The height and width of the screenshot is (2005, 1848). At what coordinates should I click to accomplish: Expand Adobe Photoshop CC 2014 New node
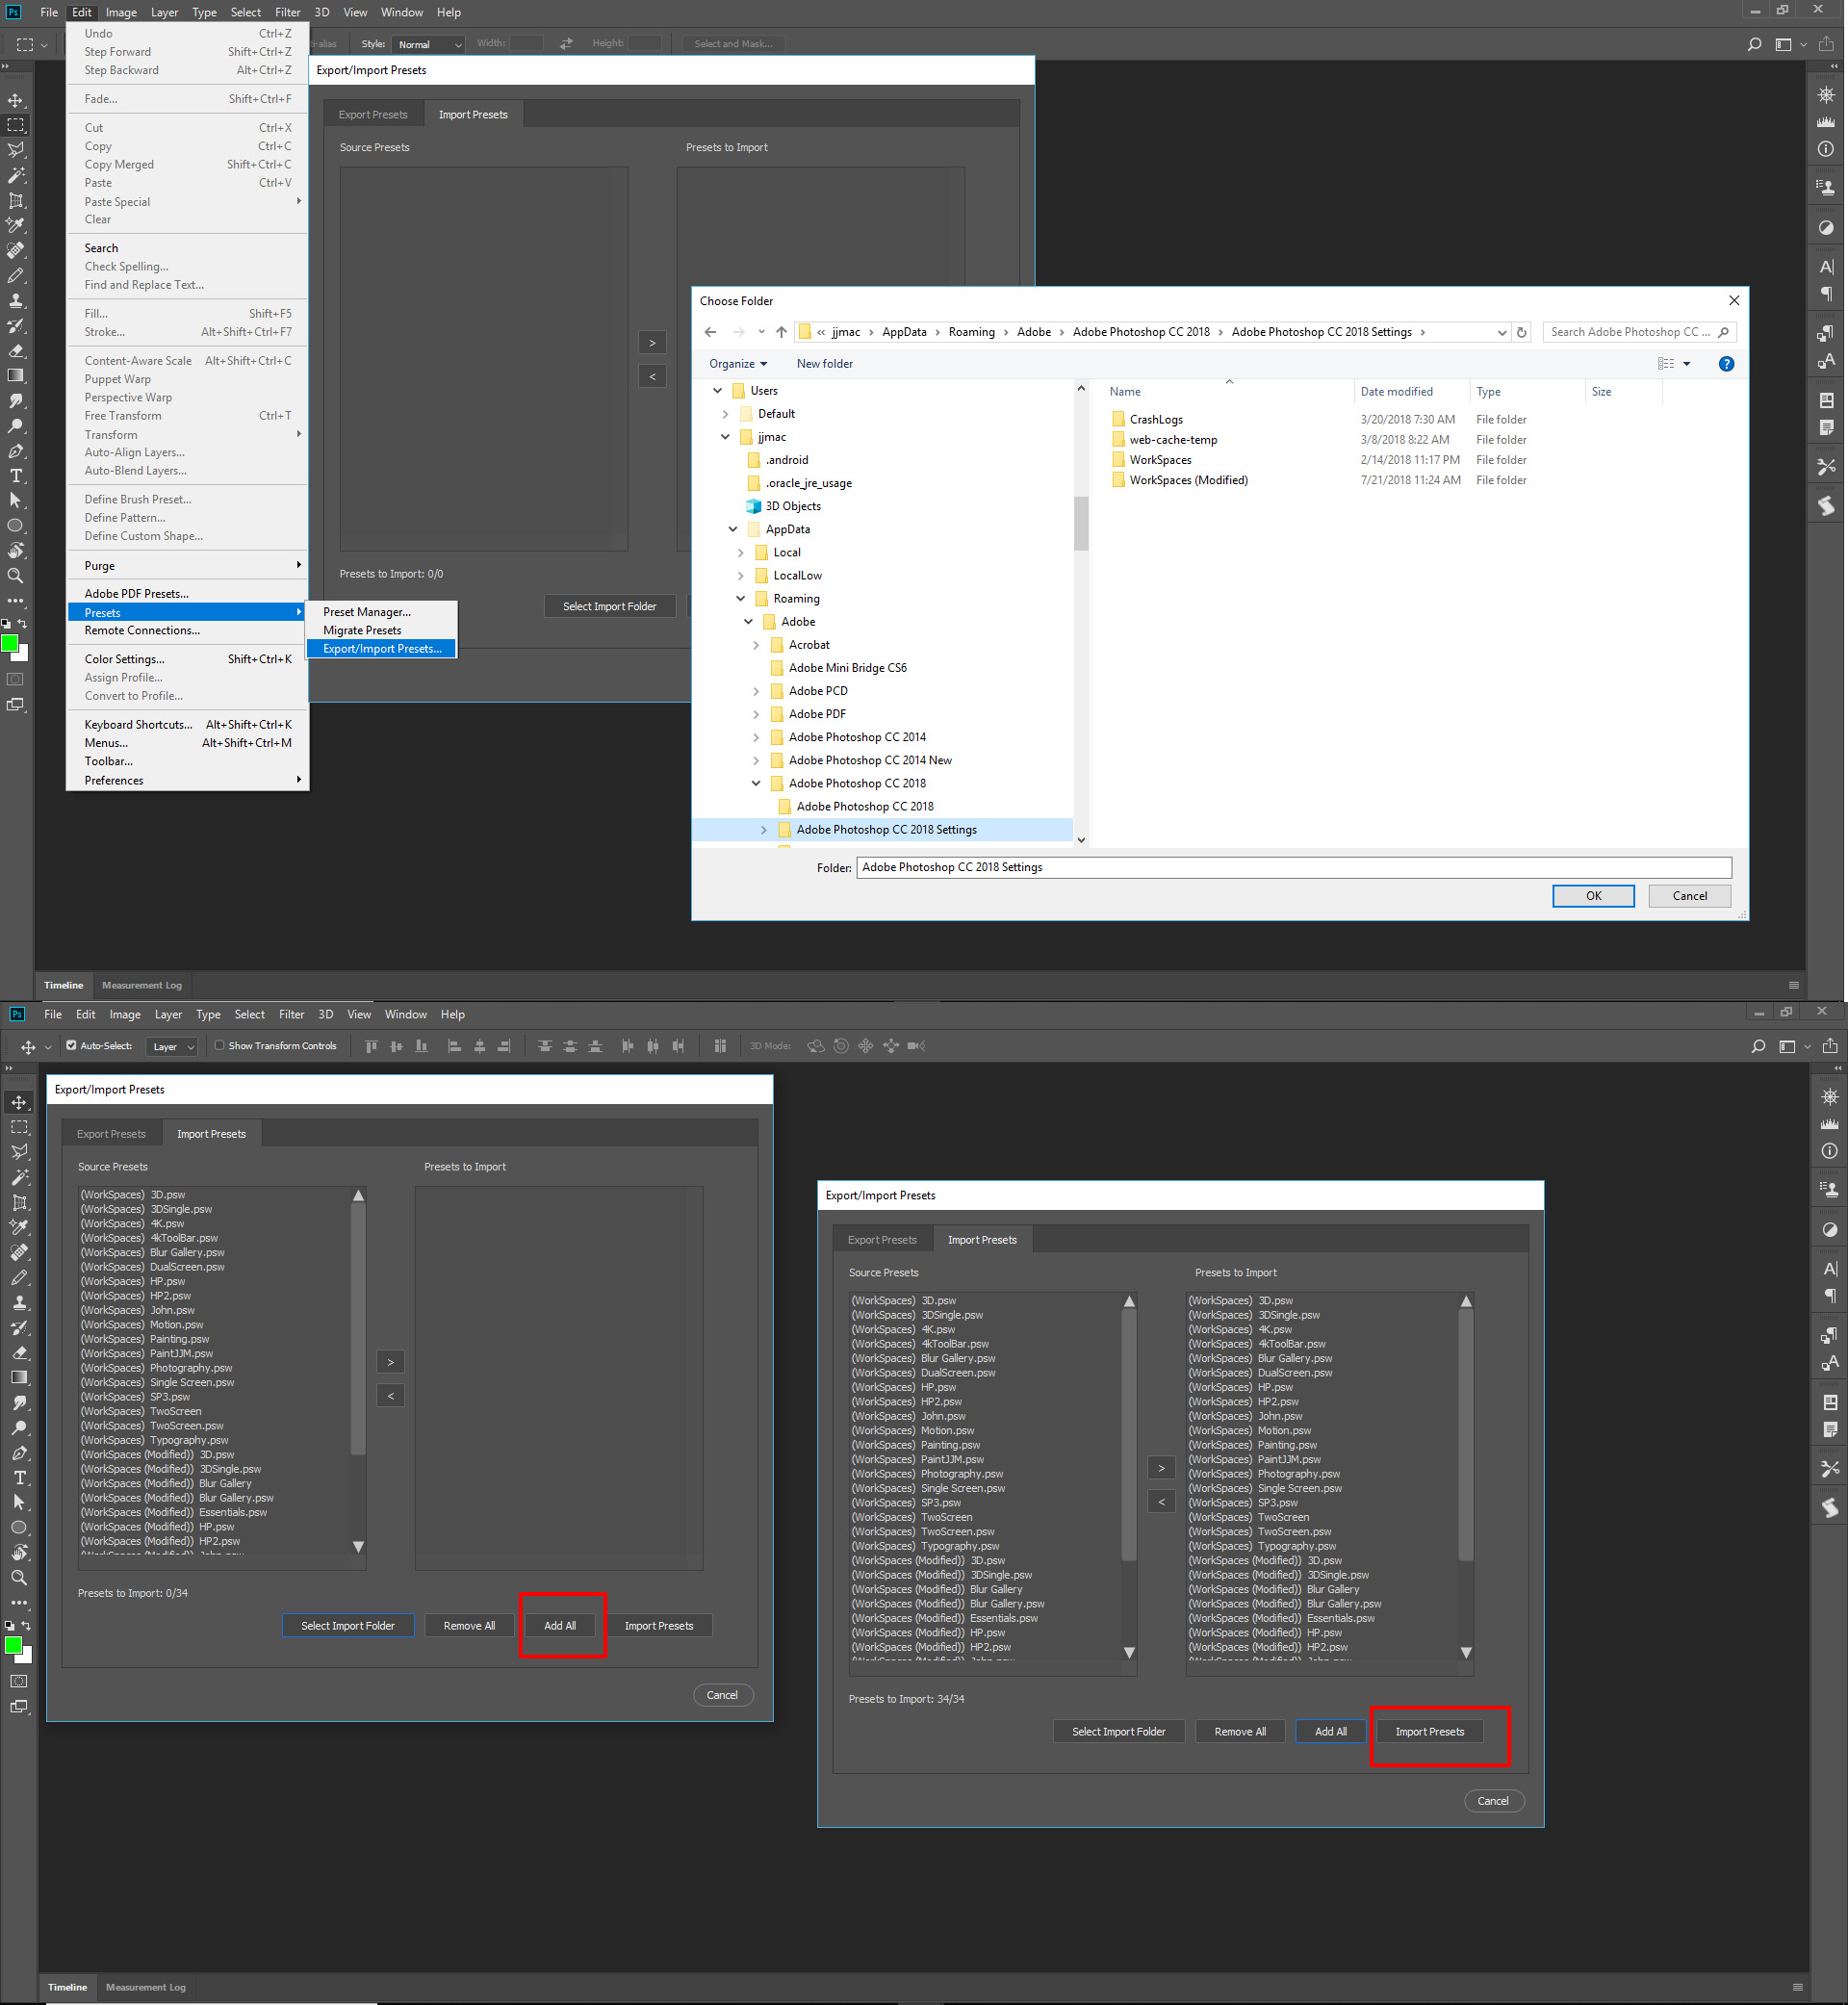(x=756, y=761)
